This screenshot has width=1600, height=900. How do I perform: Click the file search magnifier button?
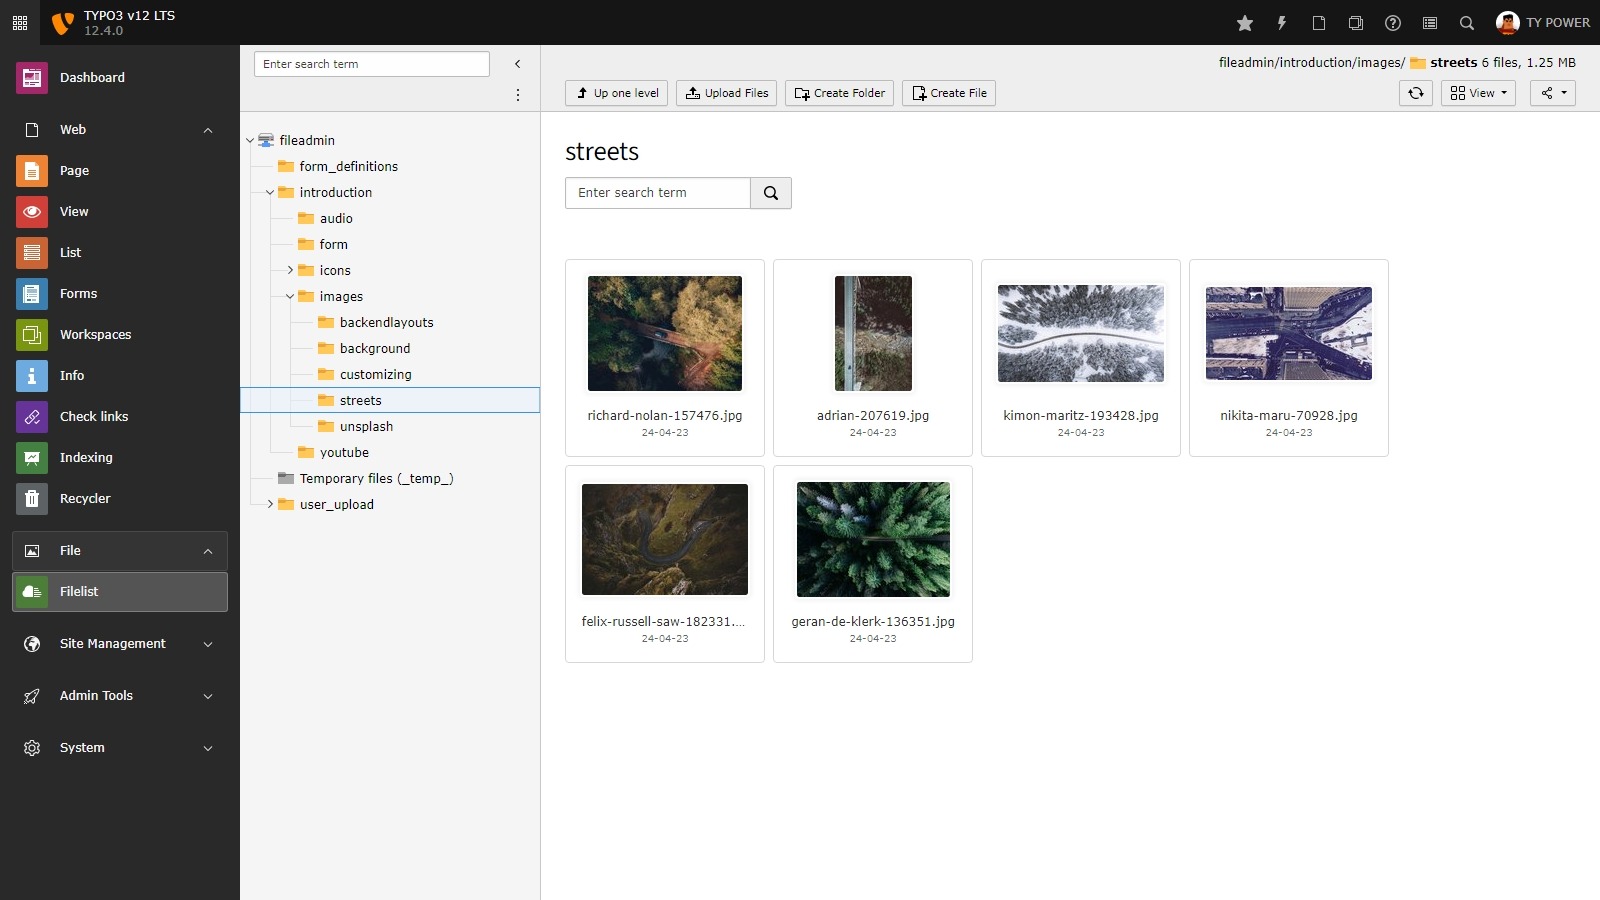(x=771, y=193)
